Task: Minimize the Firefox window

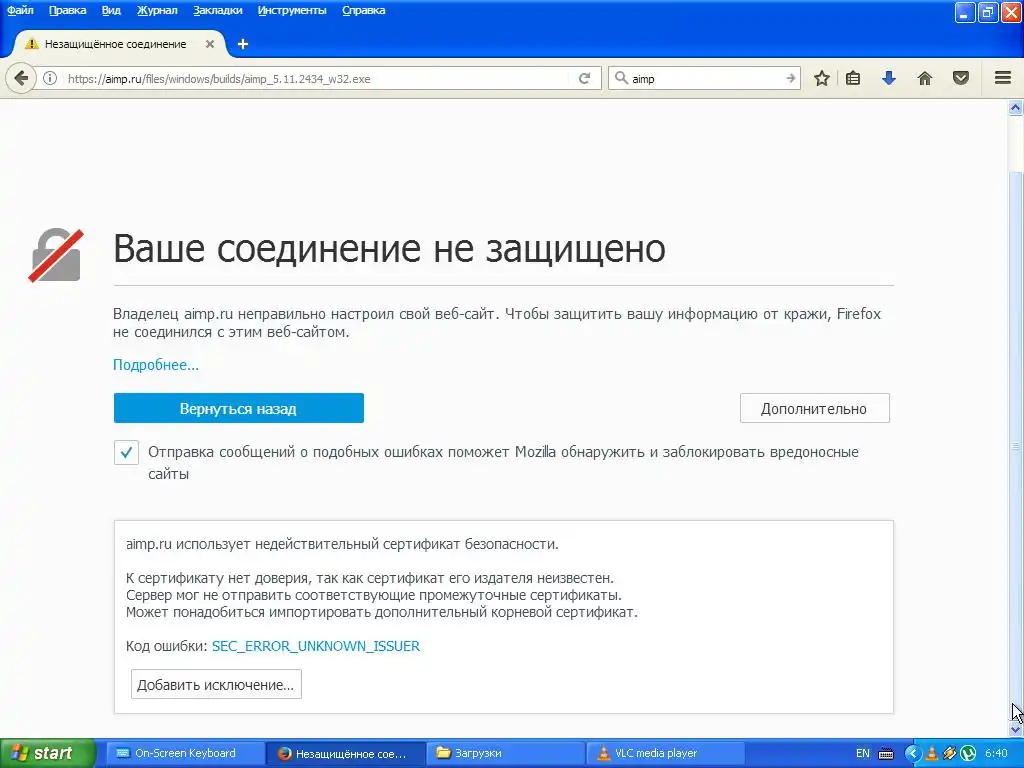Action: coord(965,12)
